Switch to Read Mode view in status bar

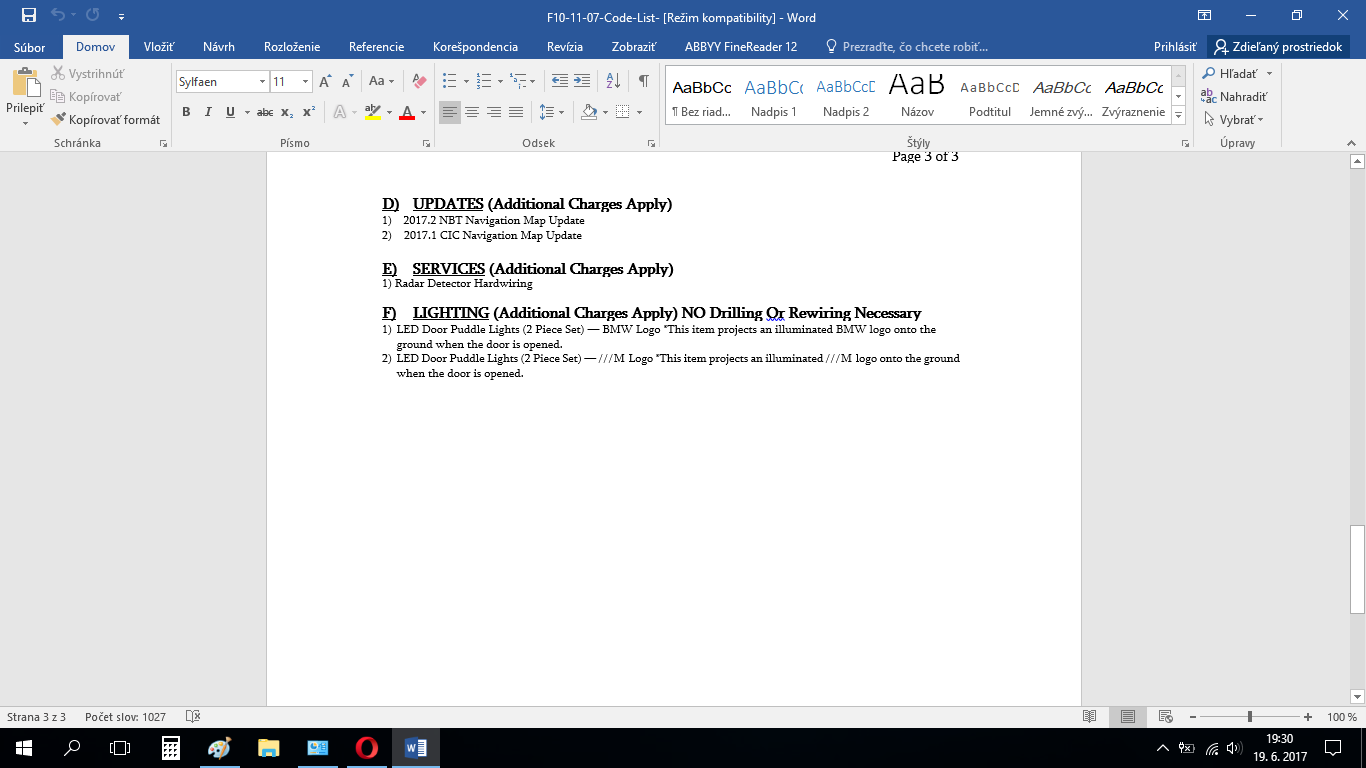tap(1090, 717)
